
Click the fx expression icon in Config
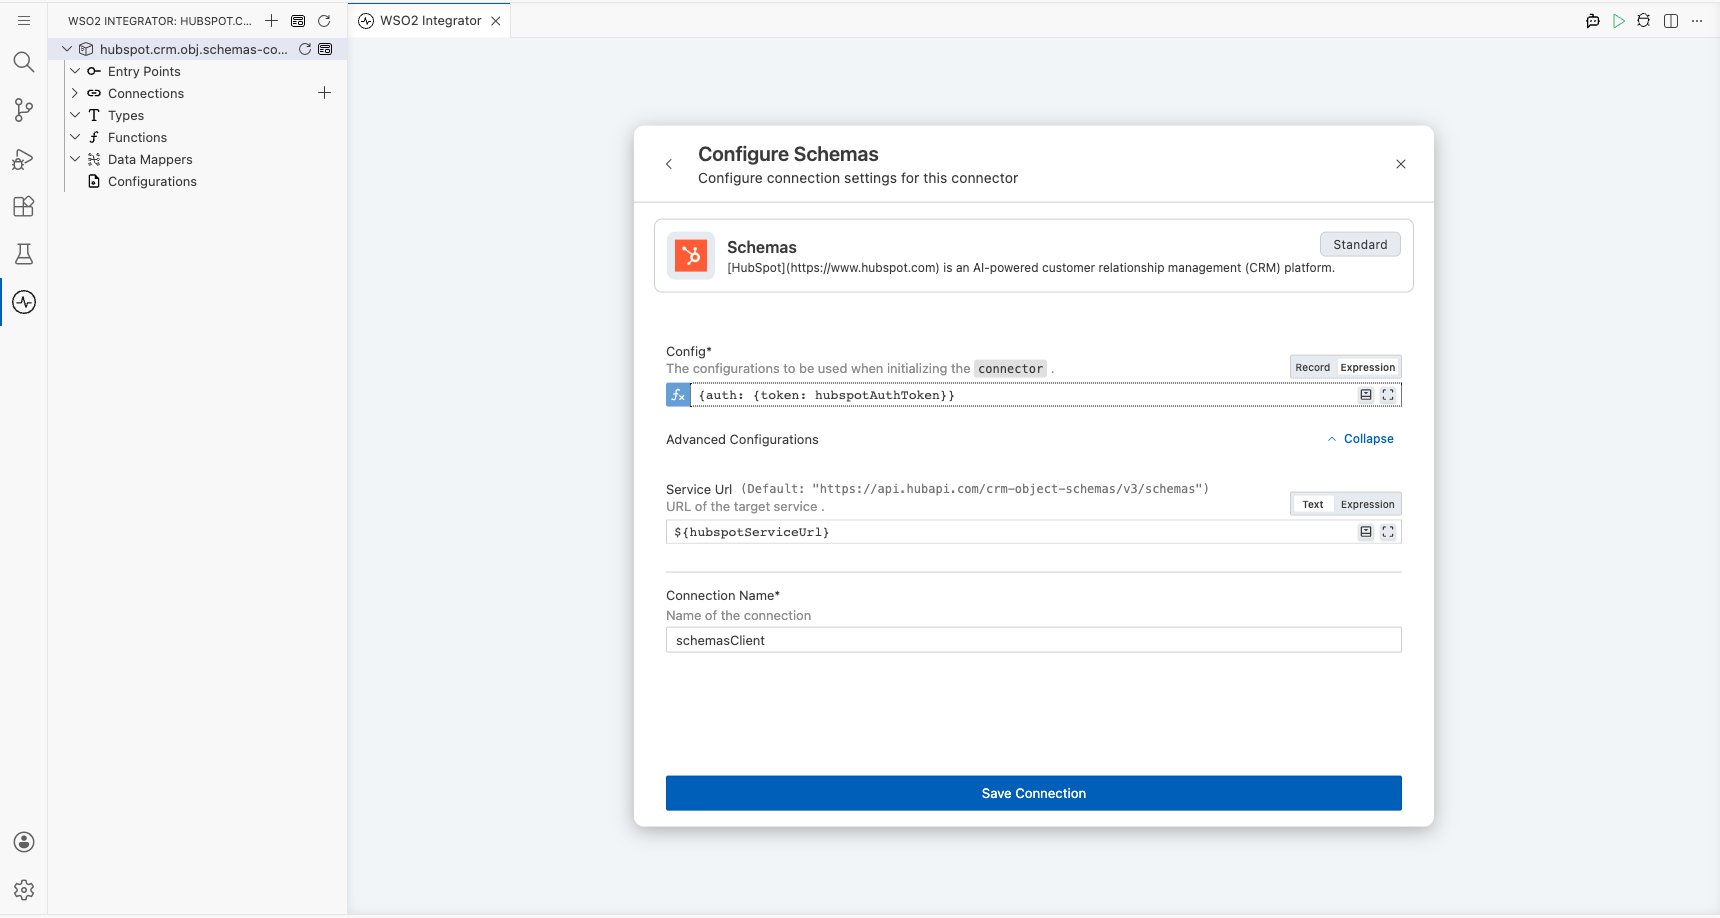678,395
